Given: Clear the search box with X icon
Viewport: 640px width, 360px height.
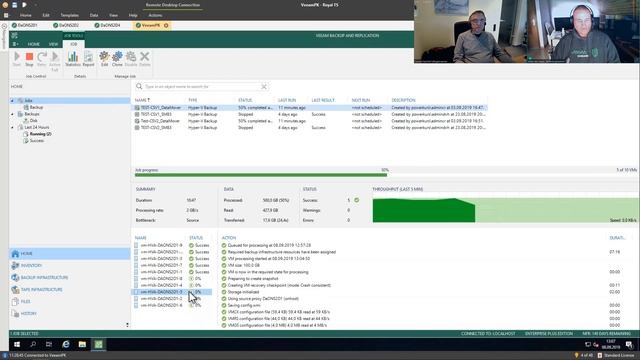Looking at the screenshot, I should [264, 87].
